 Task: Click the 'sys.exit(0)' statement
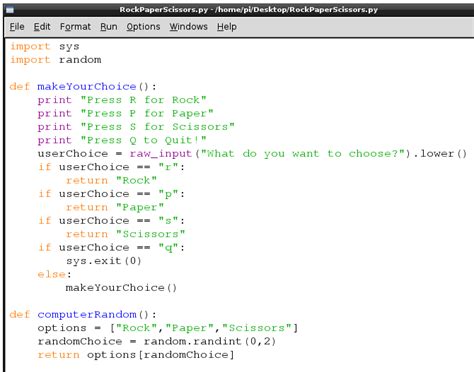(104, 261)
